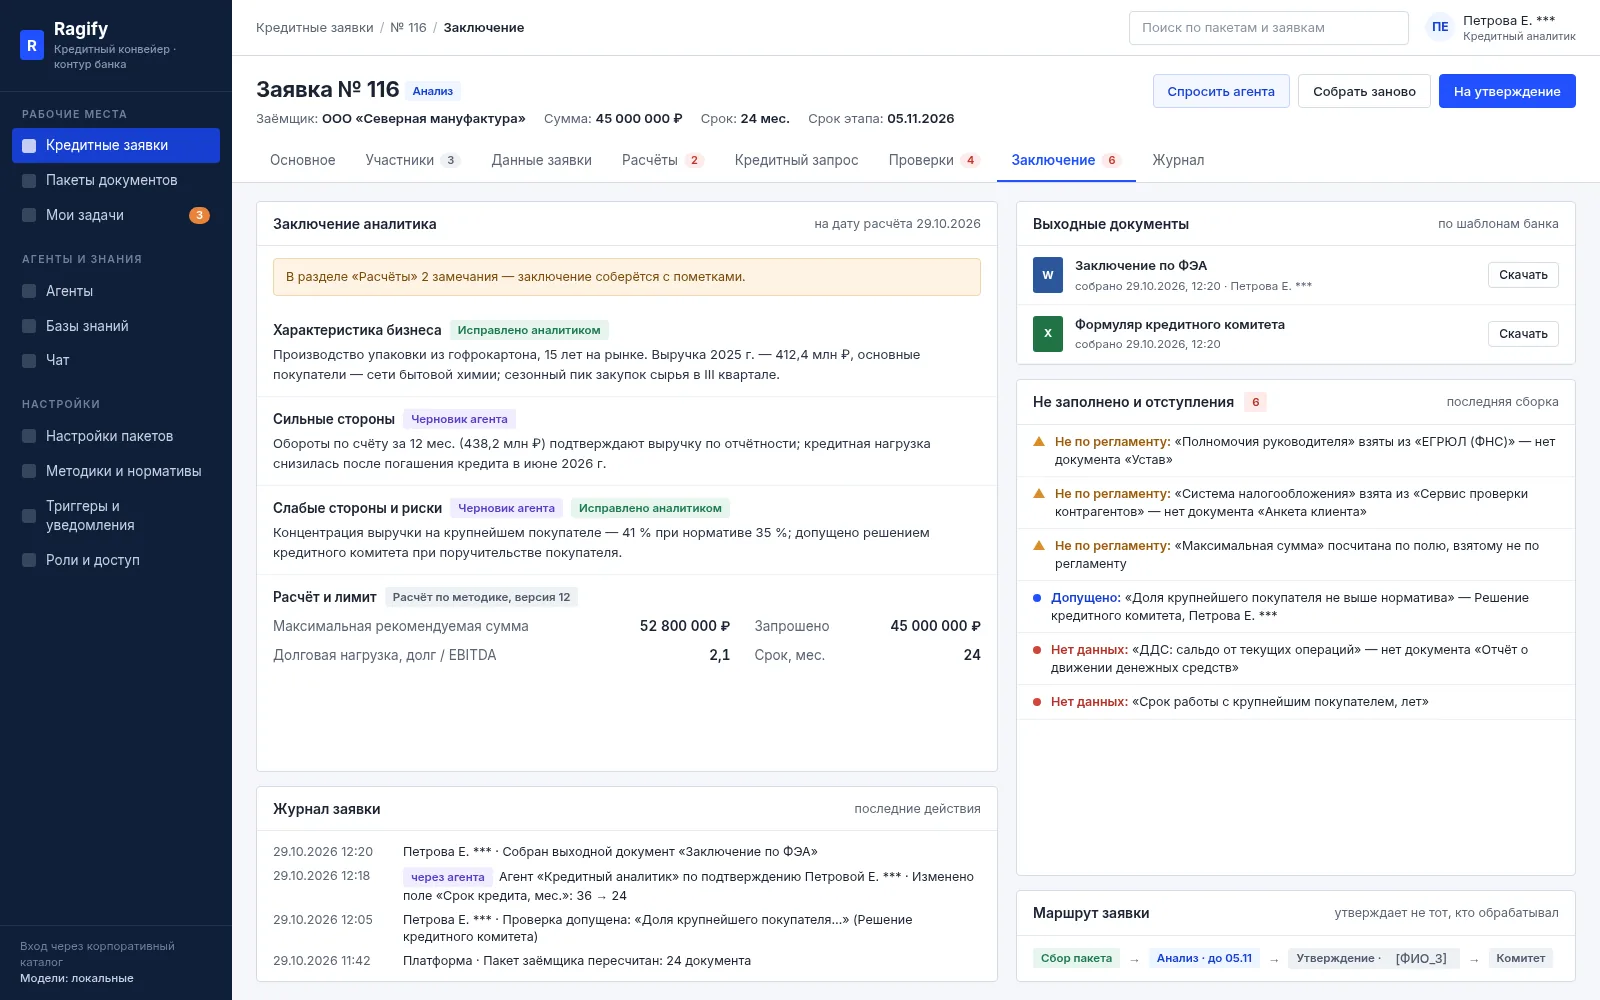Screen dimensions: 1600x1000
Task: Download the Формуляр кредитного комитета document
Action: pyautogui.click(x=1523, y=334)
